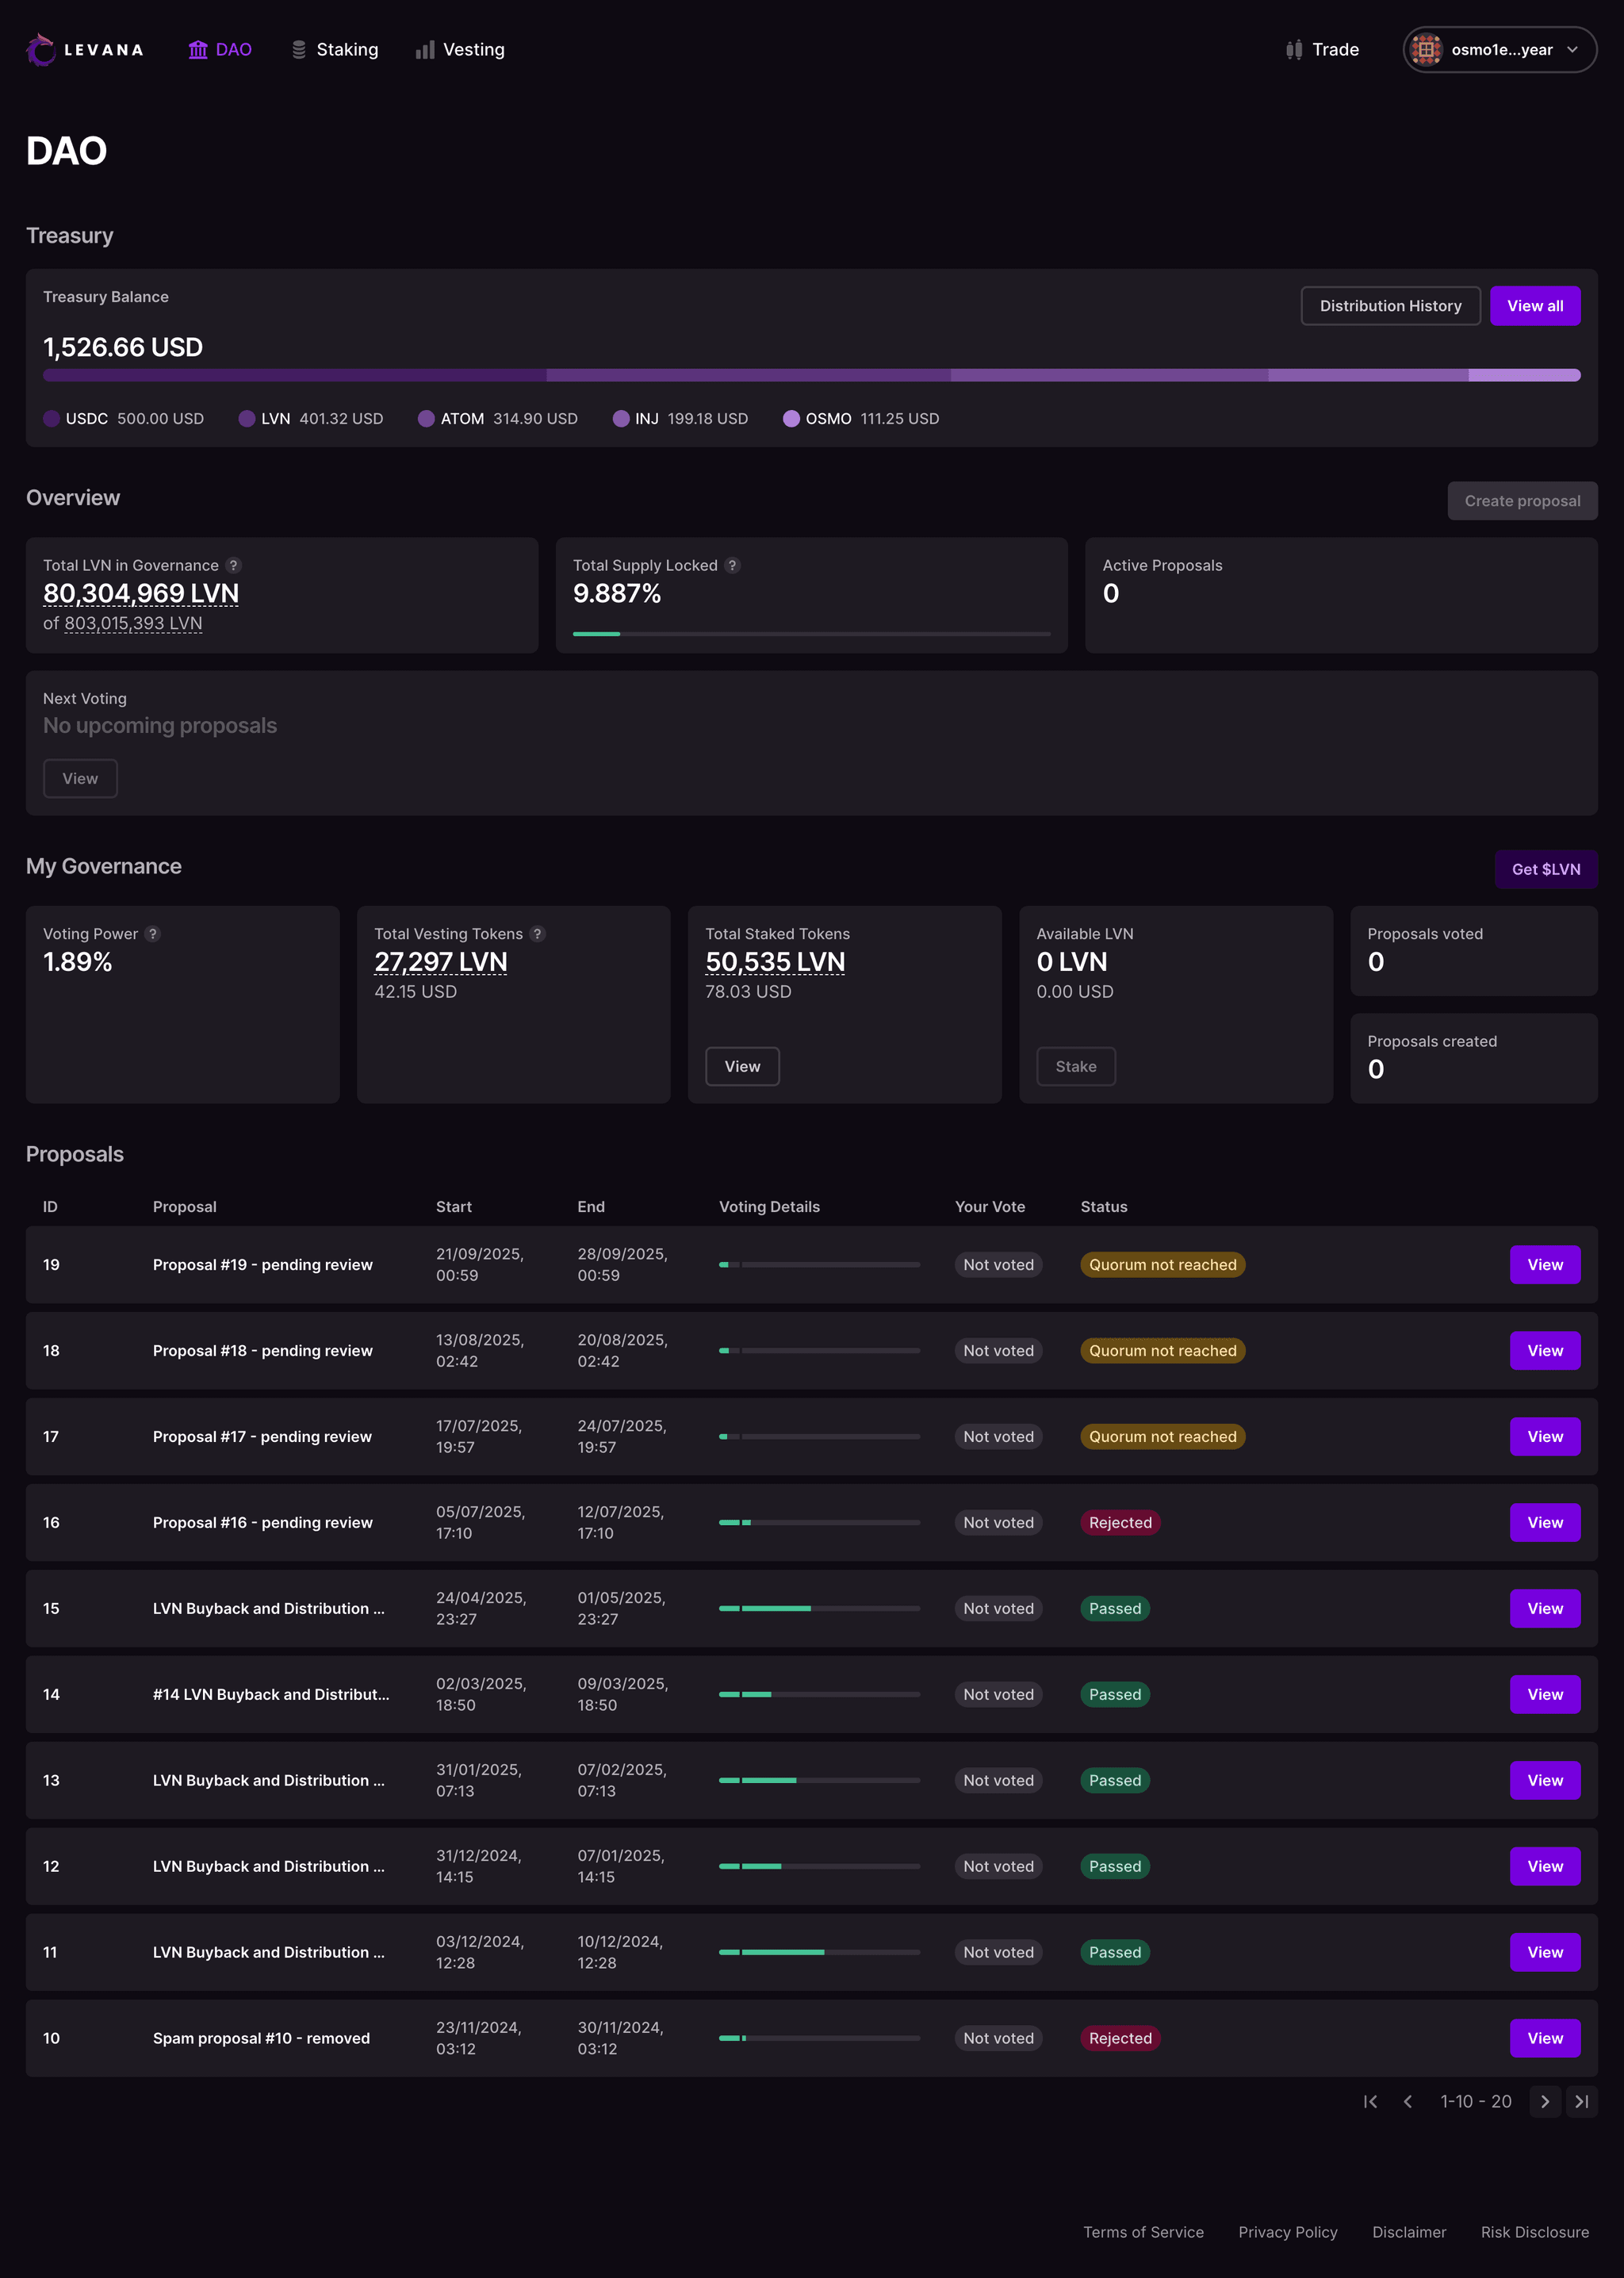
Task: Click the Total Supply Locked progress bar
Action: 811,633
